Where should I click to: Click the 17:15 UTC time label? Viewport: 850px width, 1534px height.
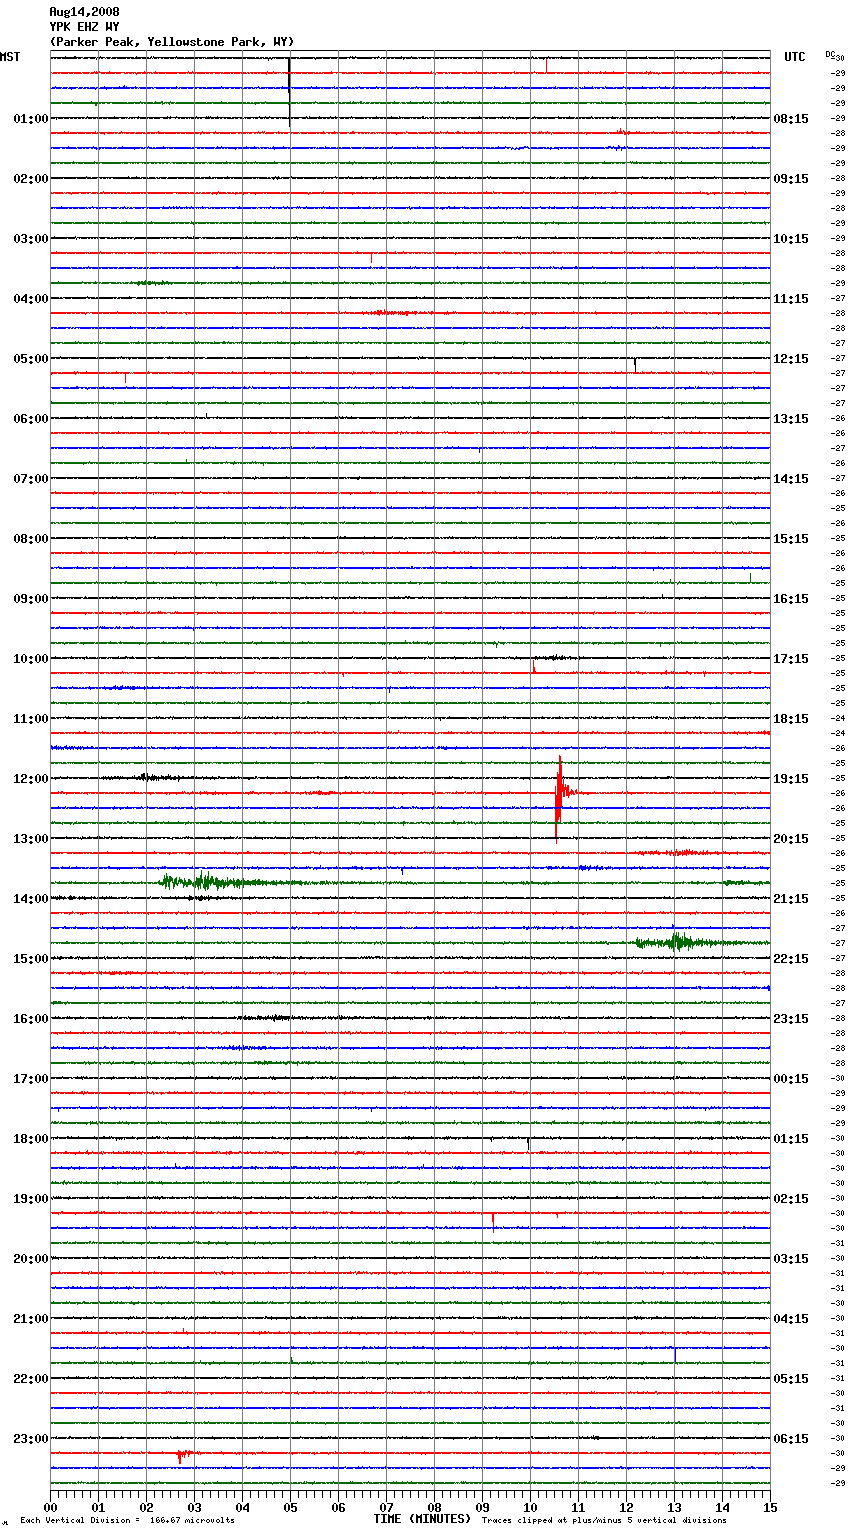point(791,659)
